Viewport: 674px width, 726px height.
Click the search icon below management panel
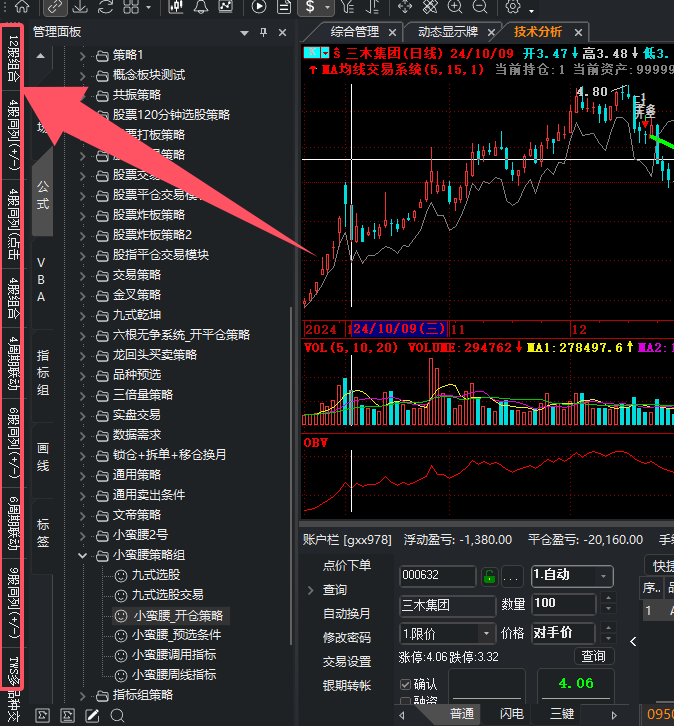click(117, 715)
